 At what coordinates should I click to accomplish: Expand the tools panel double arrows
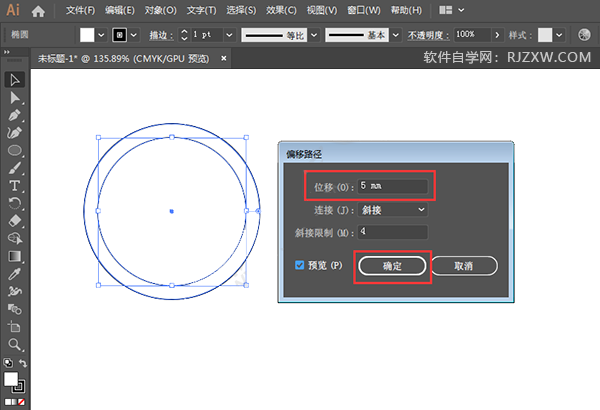[7, 52]
